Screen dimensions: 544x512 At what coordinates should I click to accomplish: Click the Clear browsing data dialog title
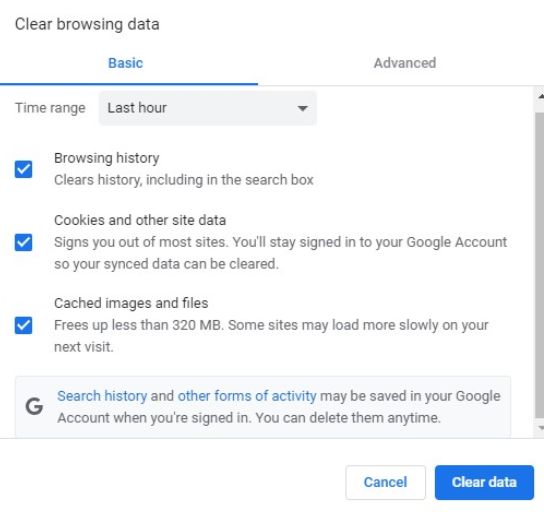(87, 24)
